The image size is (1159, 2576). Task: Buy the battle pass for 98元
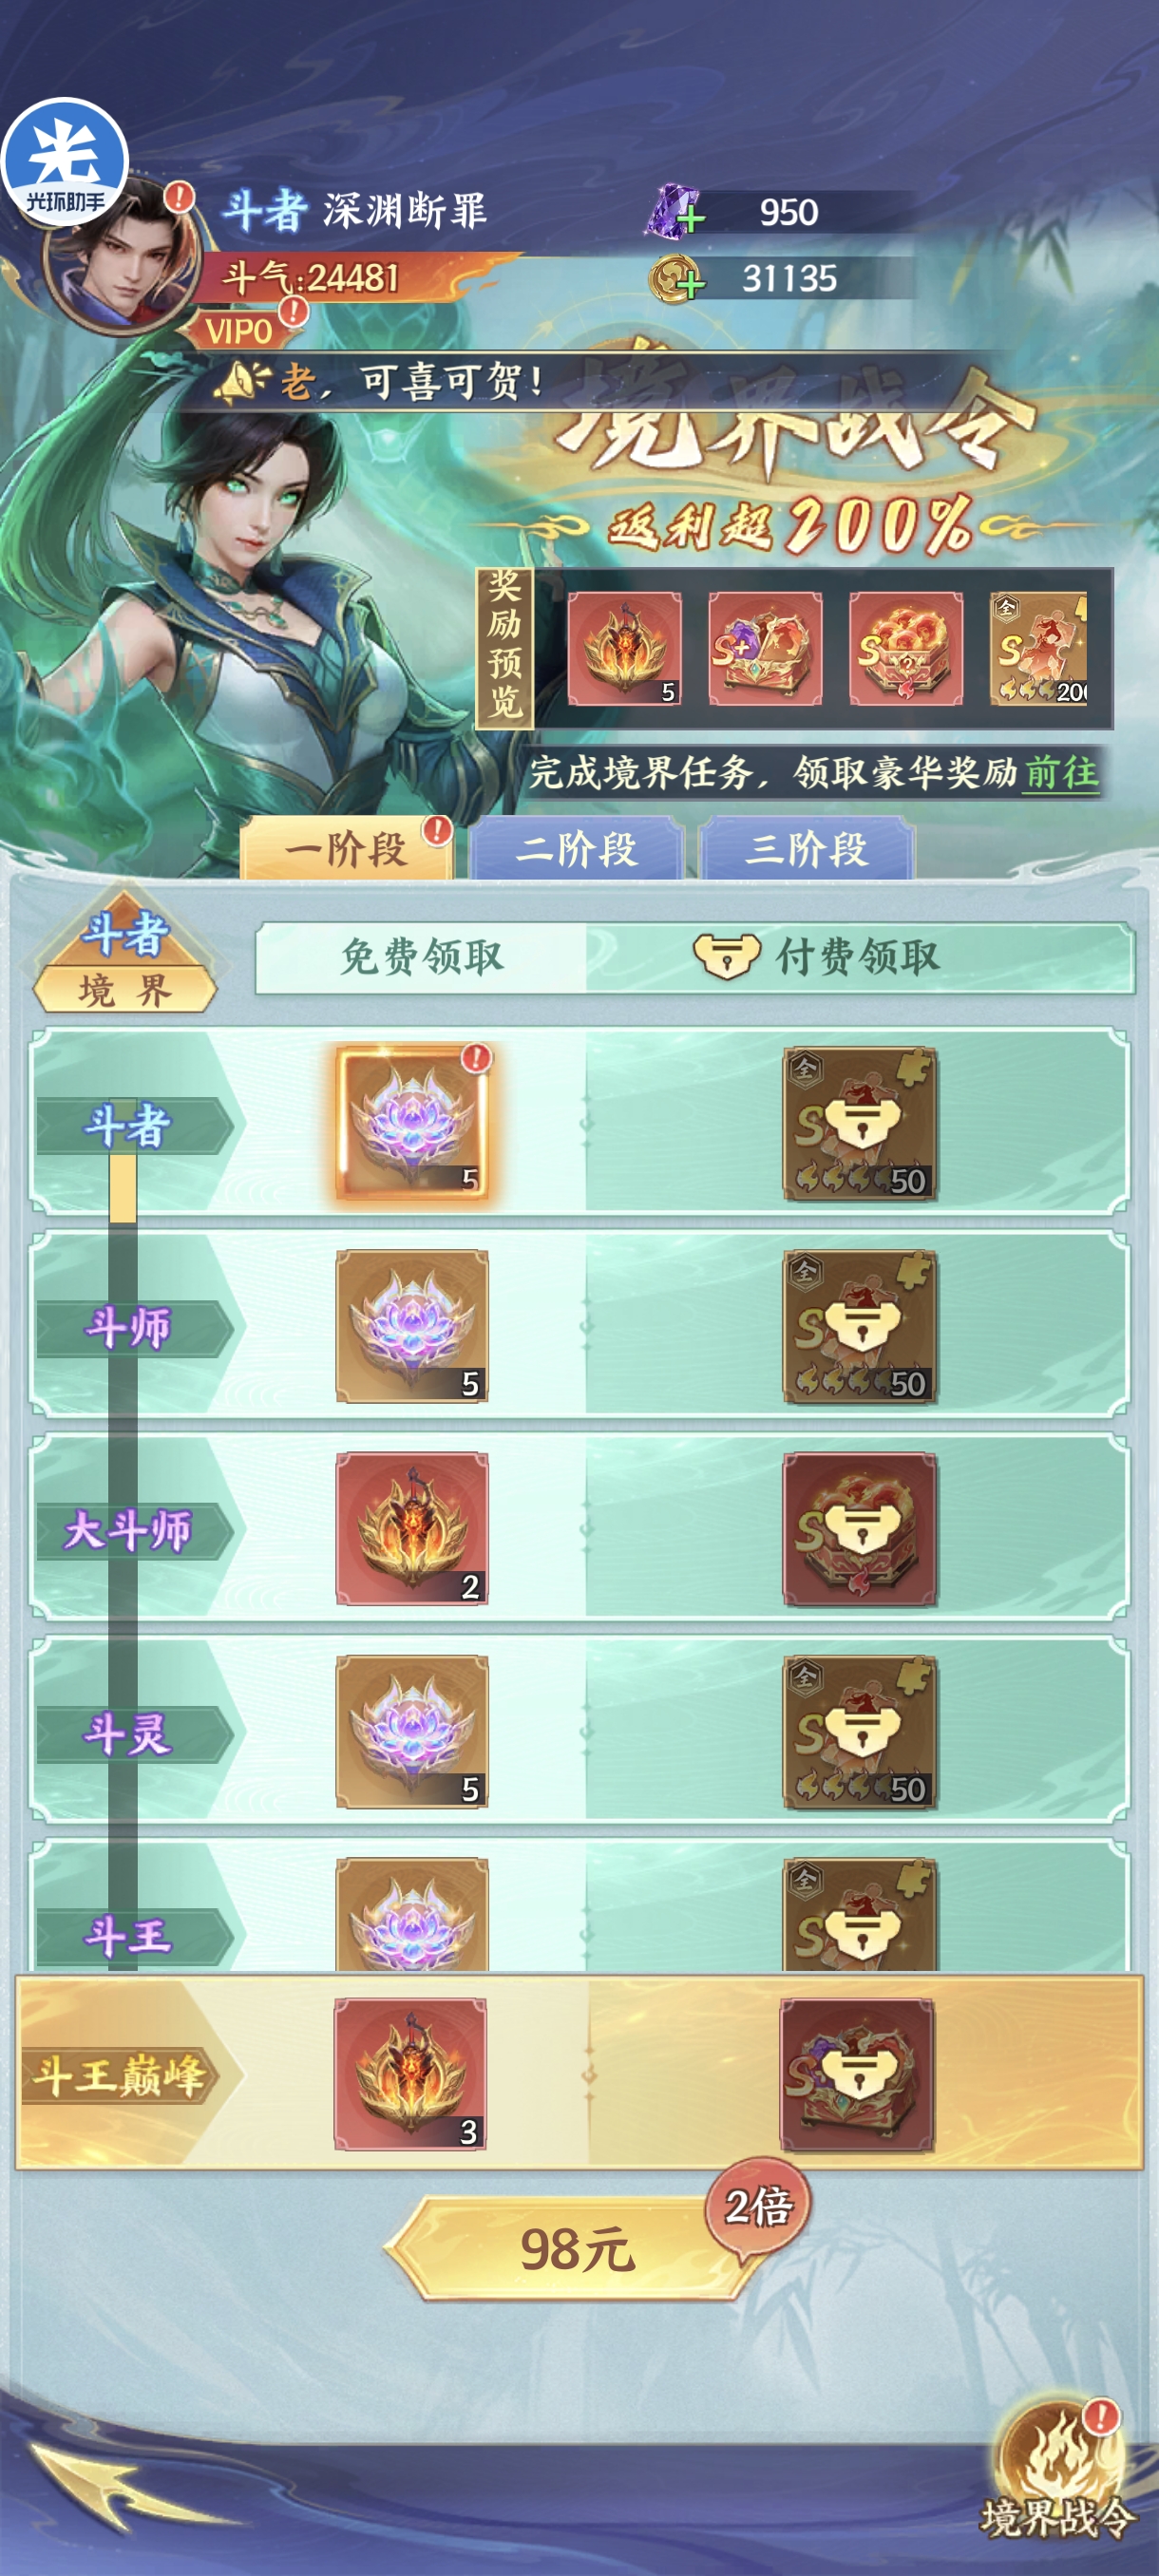(x=577, y=2249)
